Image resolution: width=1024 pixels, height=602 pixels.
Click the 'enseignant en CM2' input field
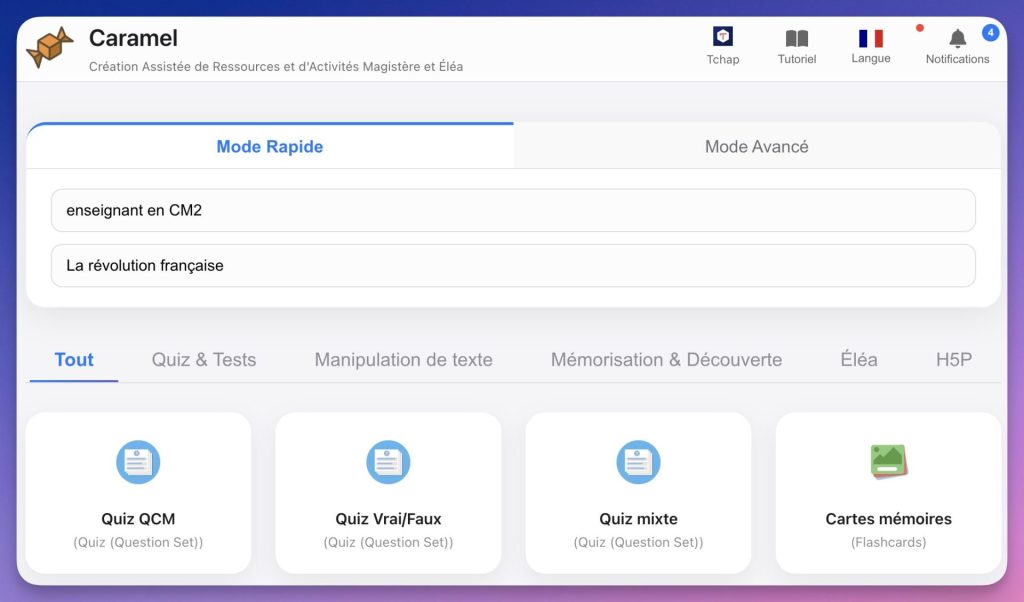pos(513,210)
